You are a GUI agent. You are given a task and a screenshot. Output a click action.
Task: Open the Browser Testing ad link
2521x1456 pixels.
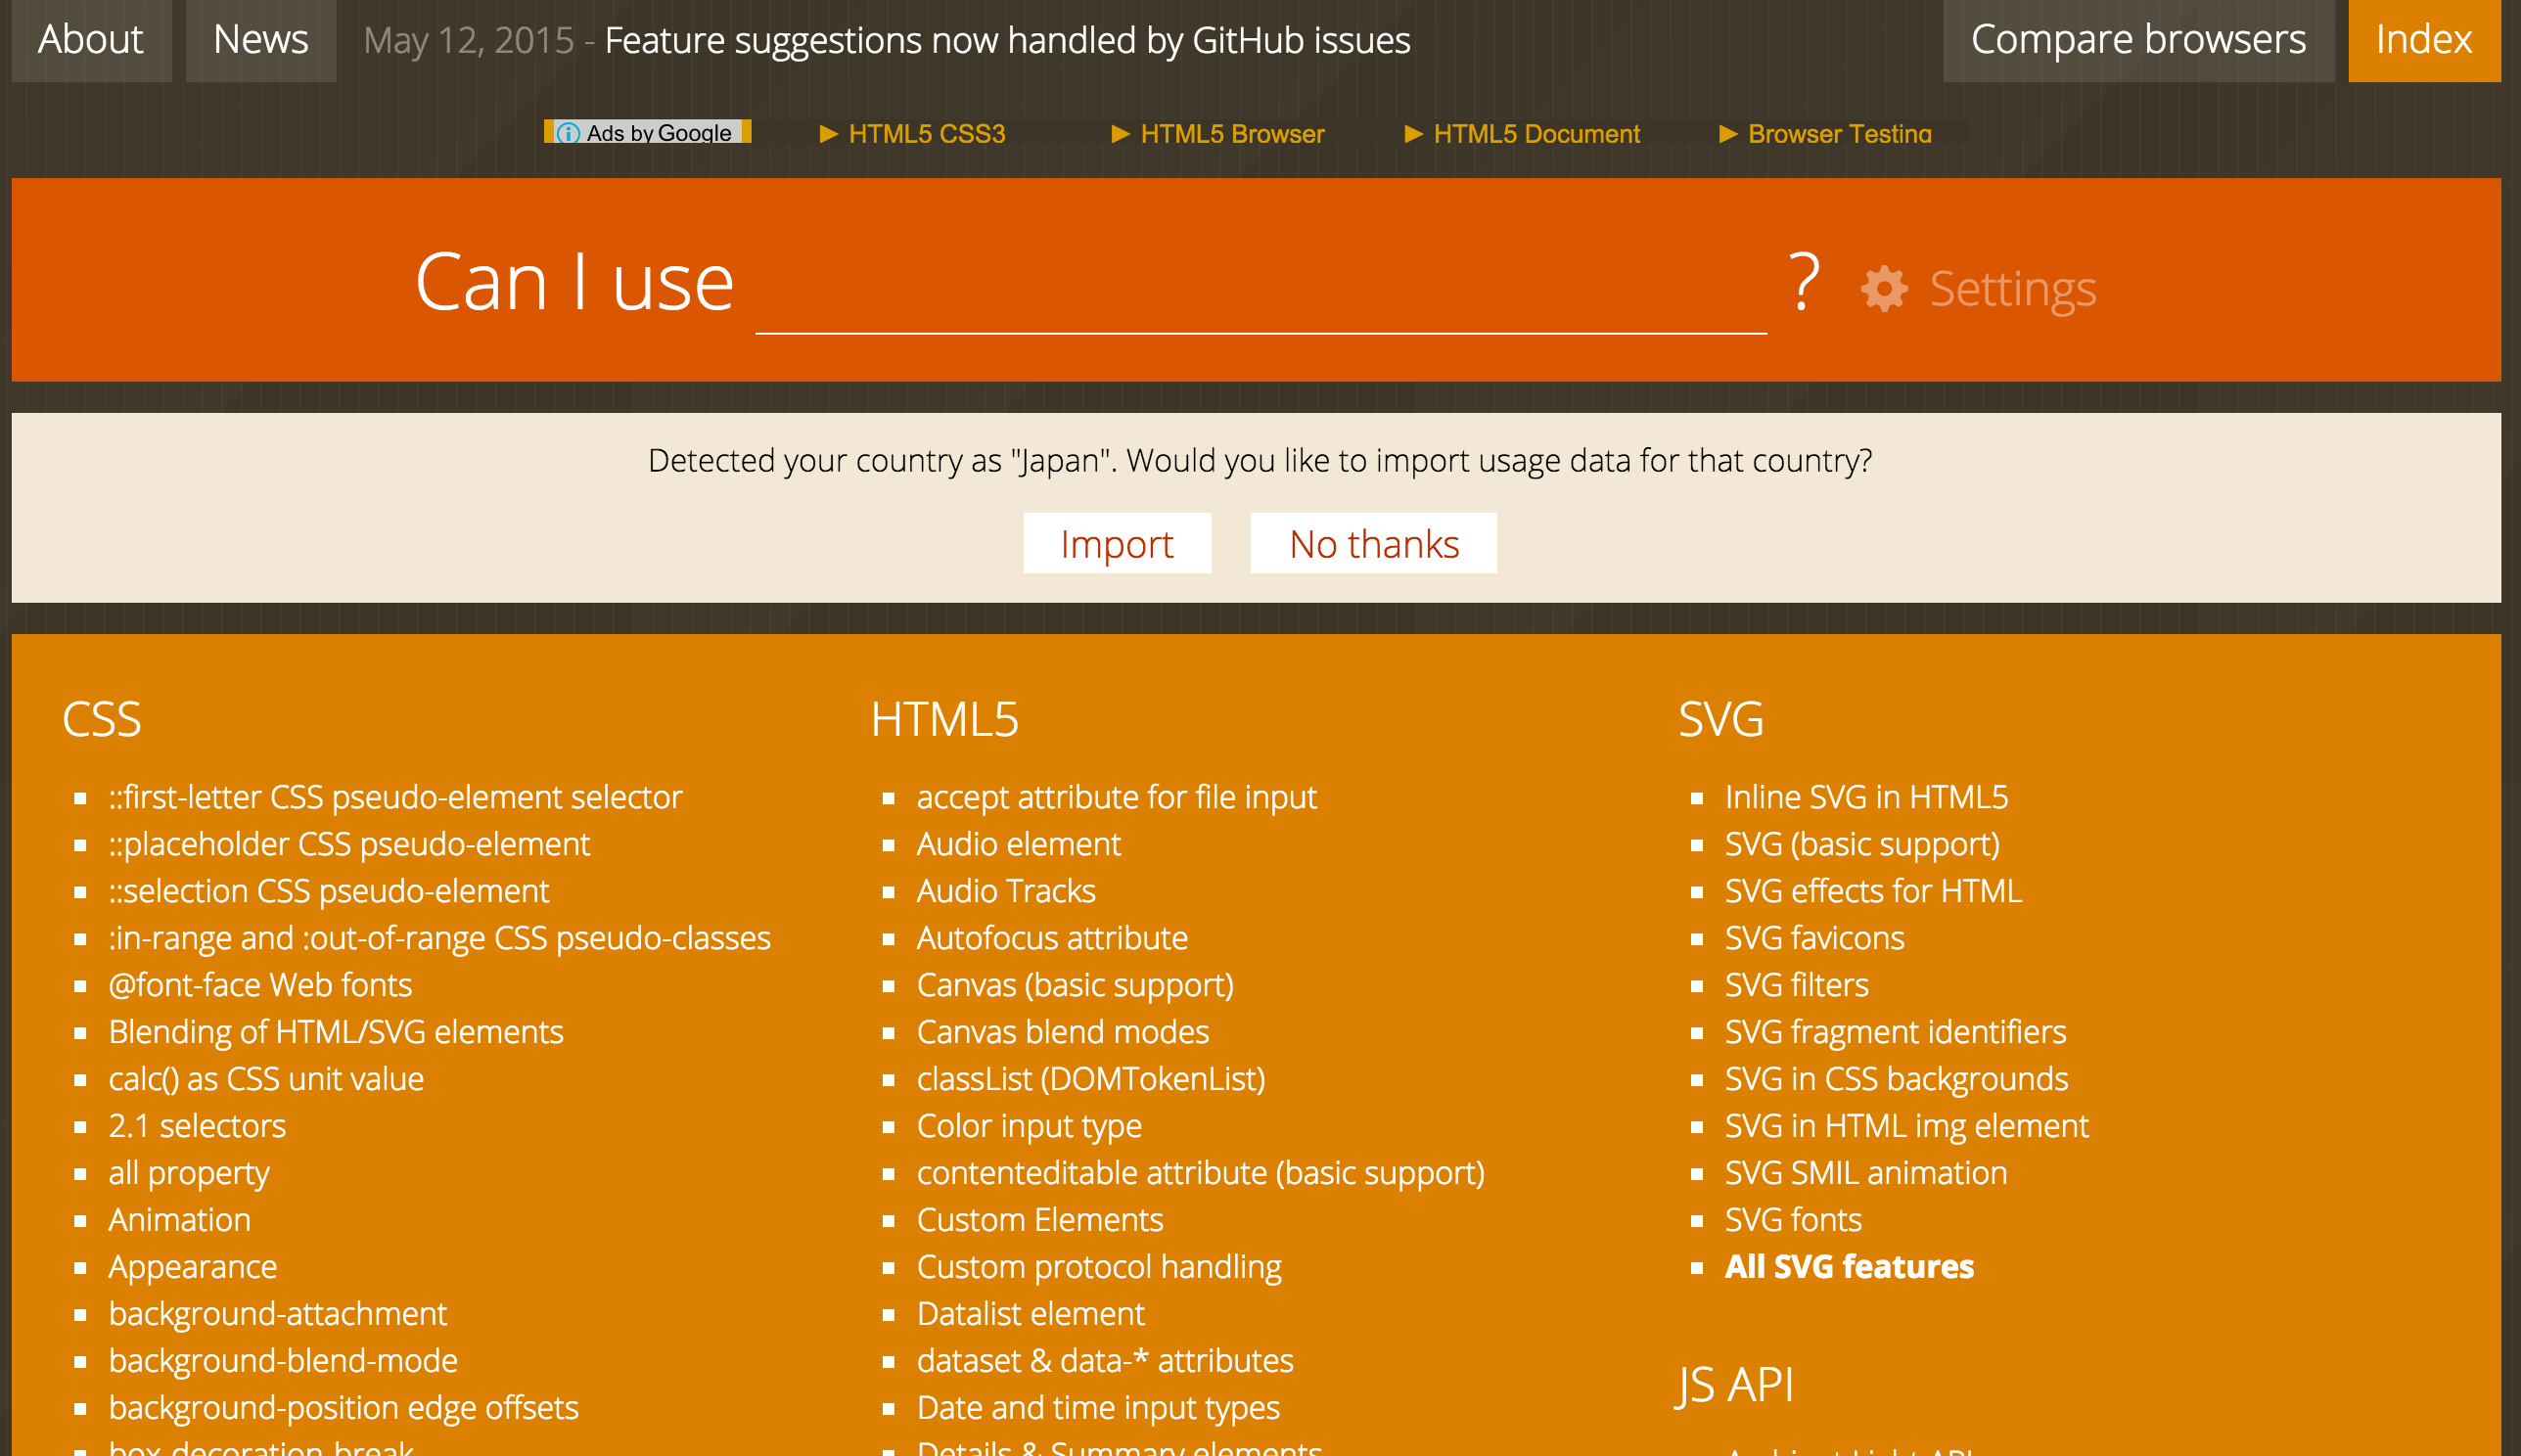point(1838,134)
